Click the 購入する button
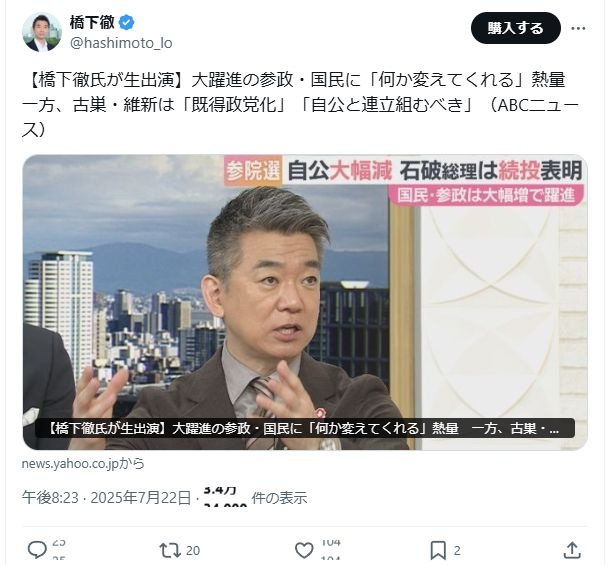 [x=515, y=28]
